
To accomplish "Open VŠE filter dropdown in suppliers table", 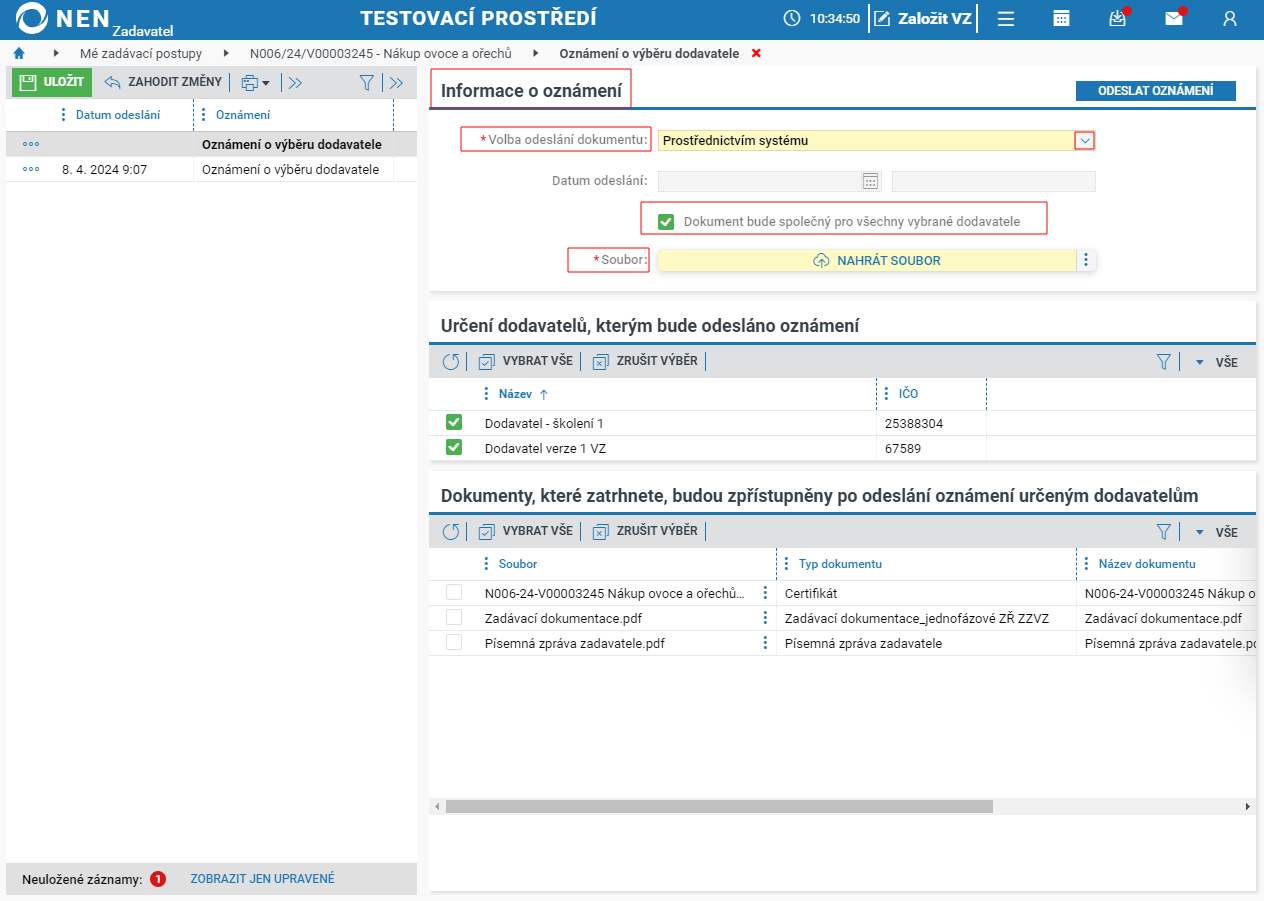I will pos(1216,362).
